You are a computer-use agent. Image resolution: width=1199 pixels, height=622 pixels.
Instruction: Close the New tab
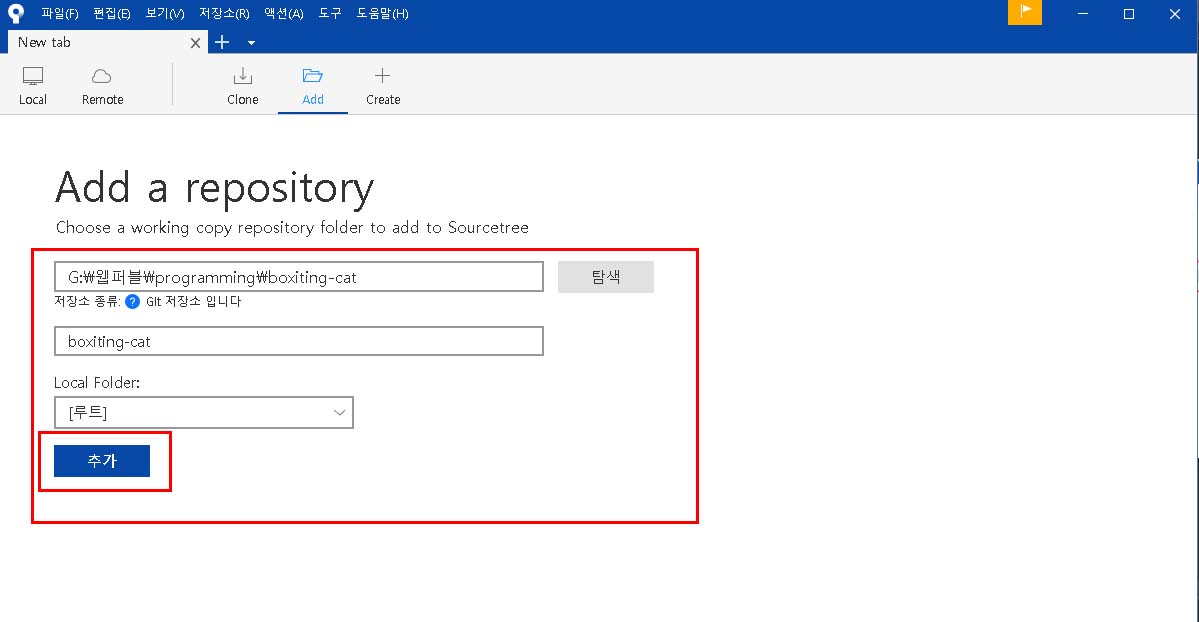[x=195, y=43]
